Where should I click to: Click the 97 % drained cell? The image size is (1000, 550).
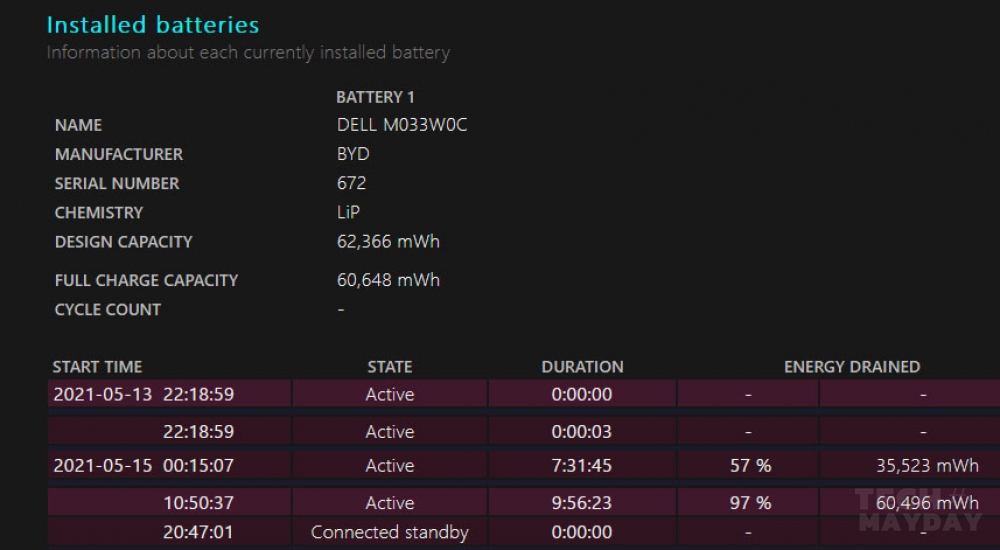pyautogui.click(x=751, y=503)
